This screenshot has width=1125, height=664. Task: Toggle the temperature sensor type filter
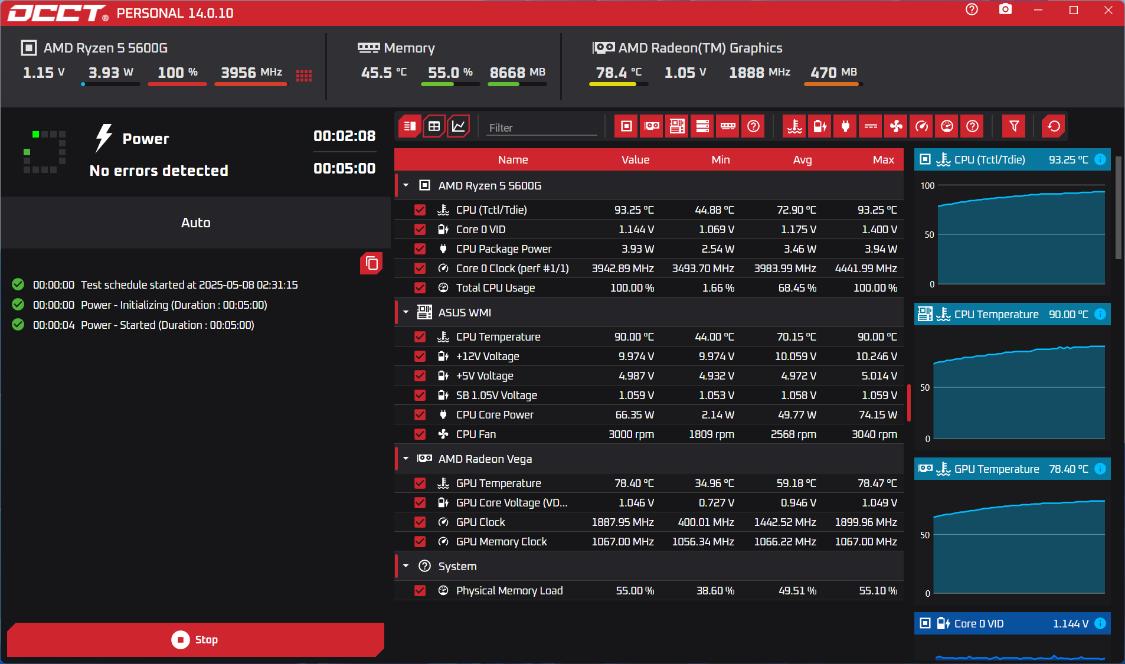(x=794, y=126)
